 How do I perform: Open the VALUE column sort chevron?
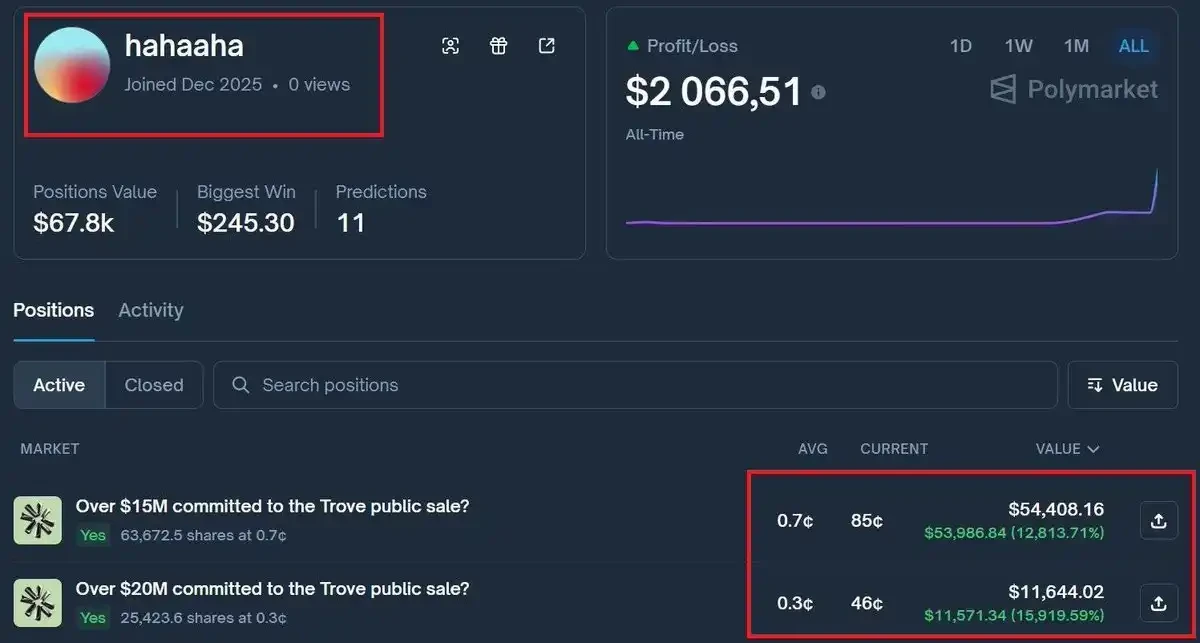pos(1091,448)
